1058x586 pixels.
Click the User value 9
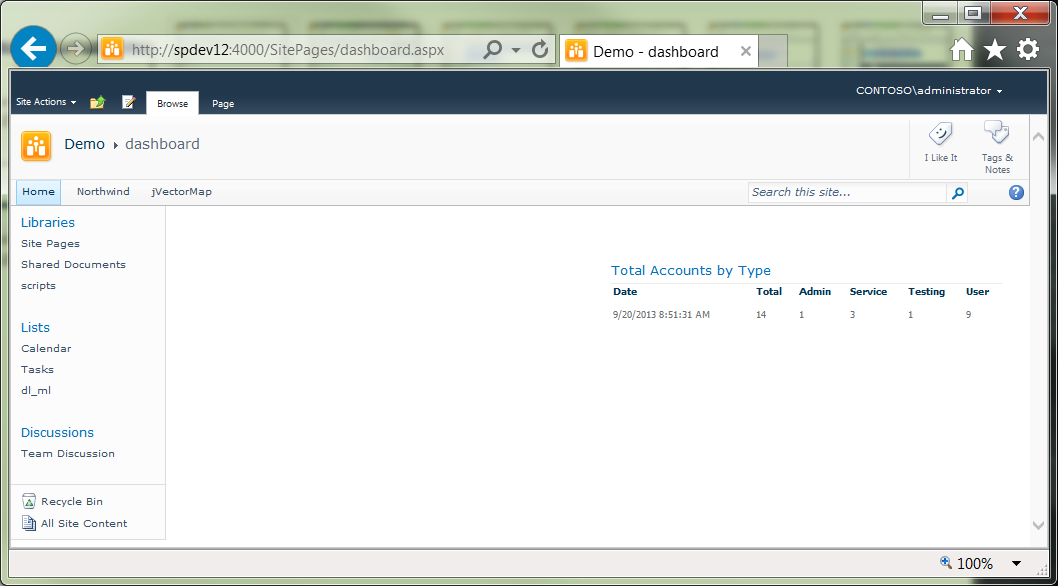969,315
